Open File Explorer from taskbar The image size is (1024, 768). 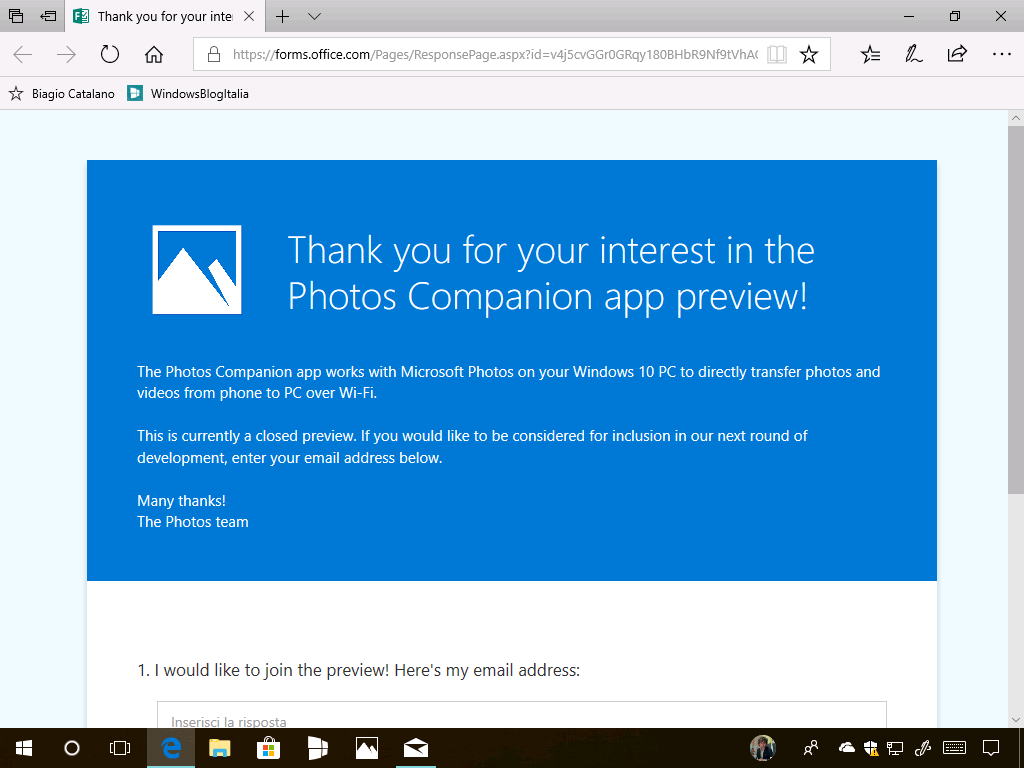220,748
